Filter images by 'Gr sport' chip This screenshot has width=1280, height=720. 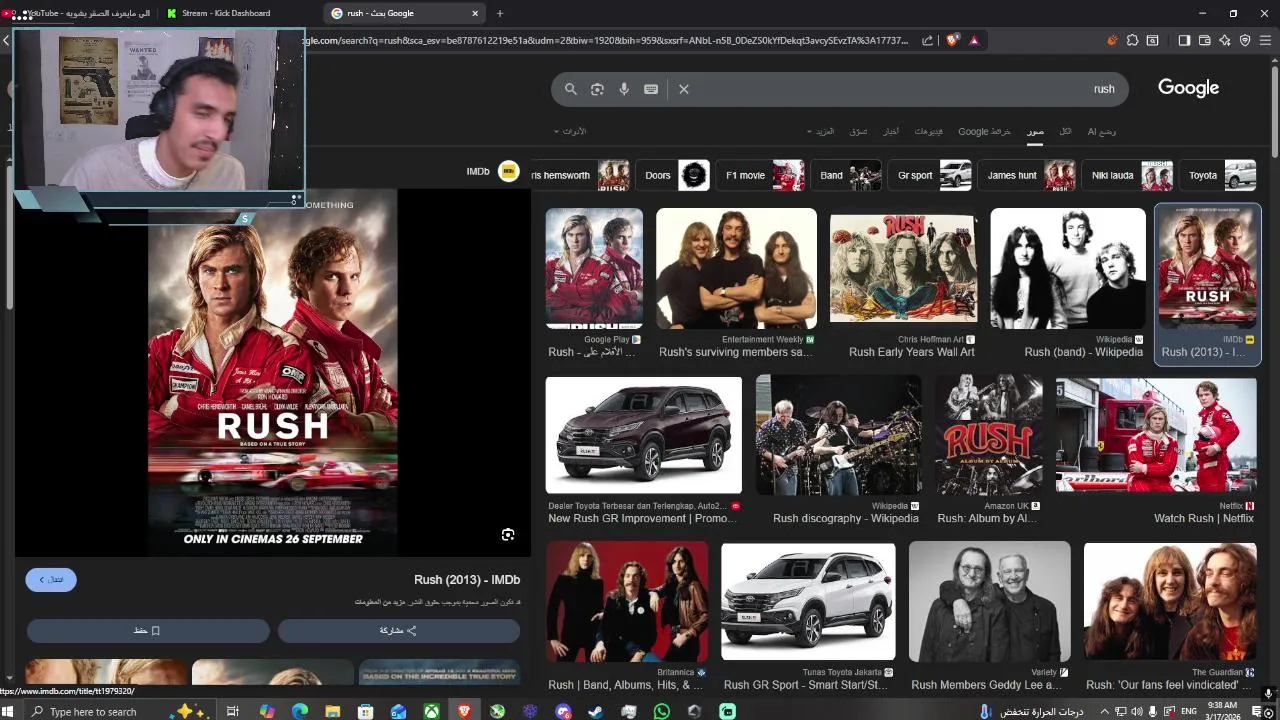pyautogui.click(x=929, y=175)
